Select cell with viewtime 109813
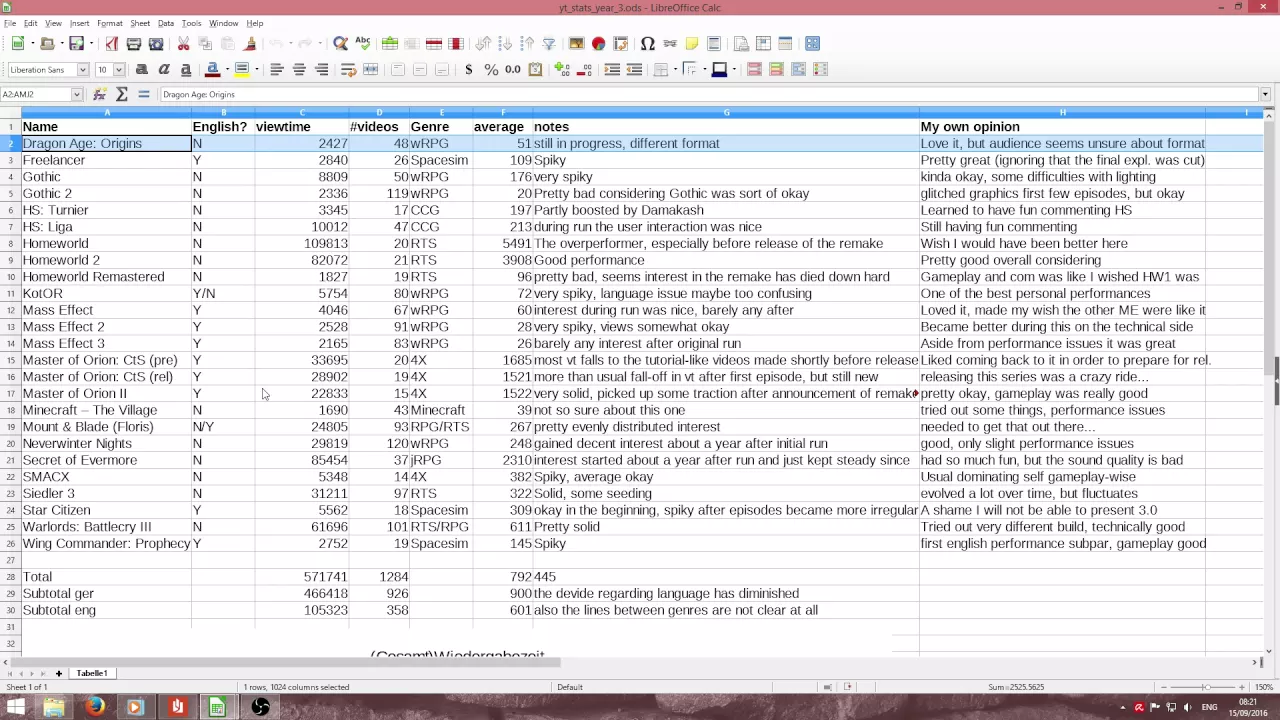The height and width of the screenshot is (720, 1280). click(x=302, y=243)
